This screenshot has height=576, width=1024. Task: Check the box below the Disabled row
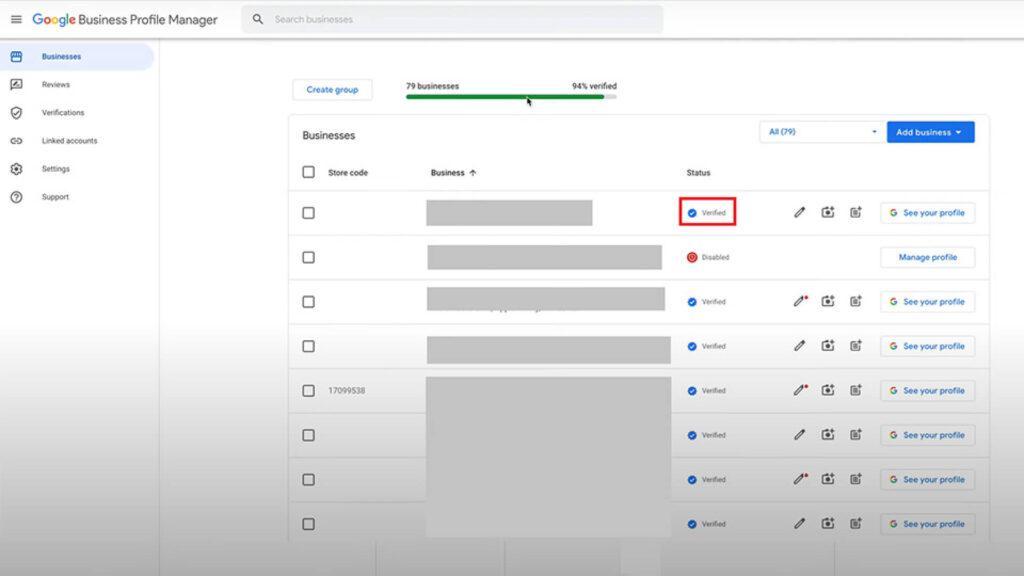pyautogui.click(x=308, y=302)
